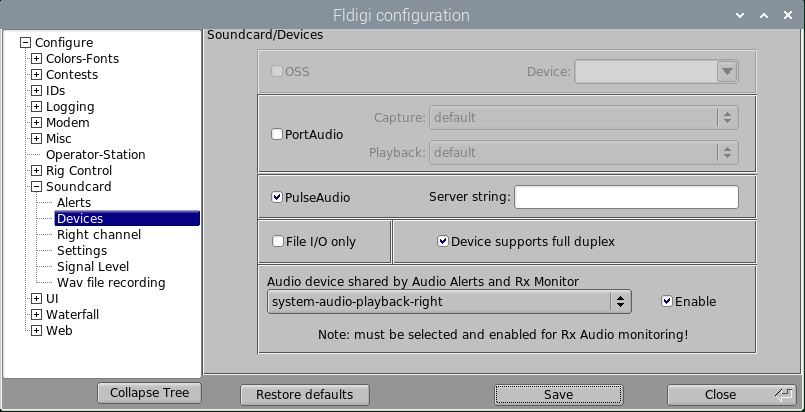Expand the Contests tree node
805x412 pixels.
click(x=36, y=74)
